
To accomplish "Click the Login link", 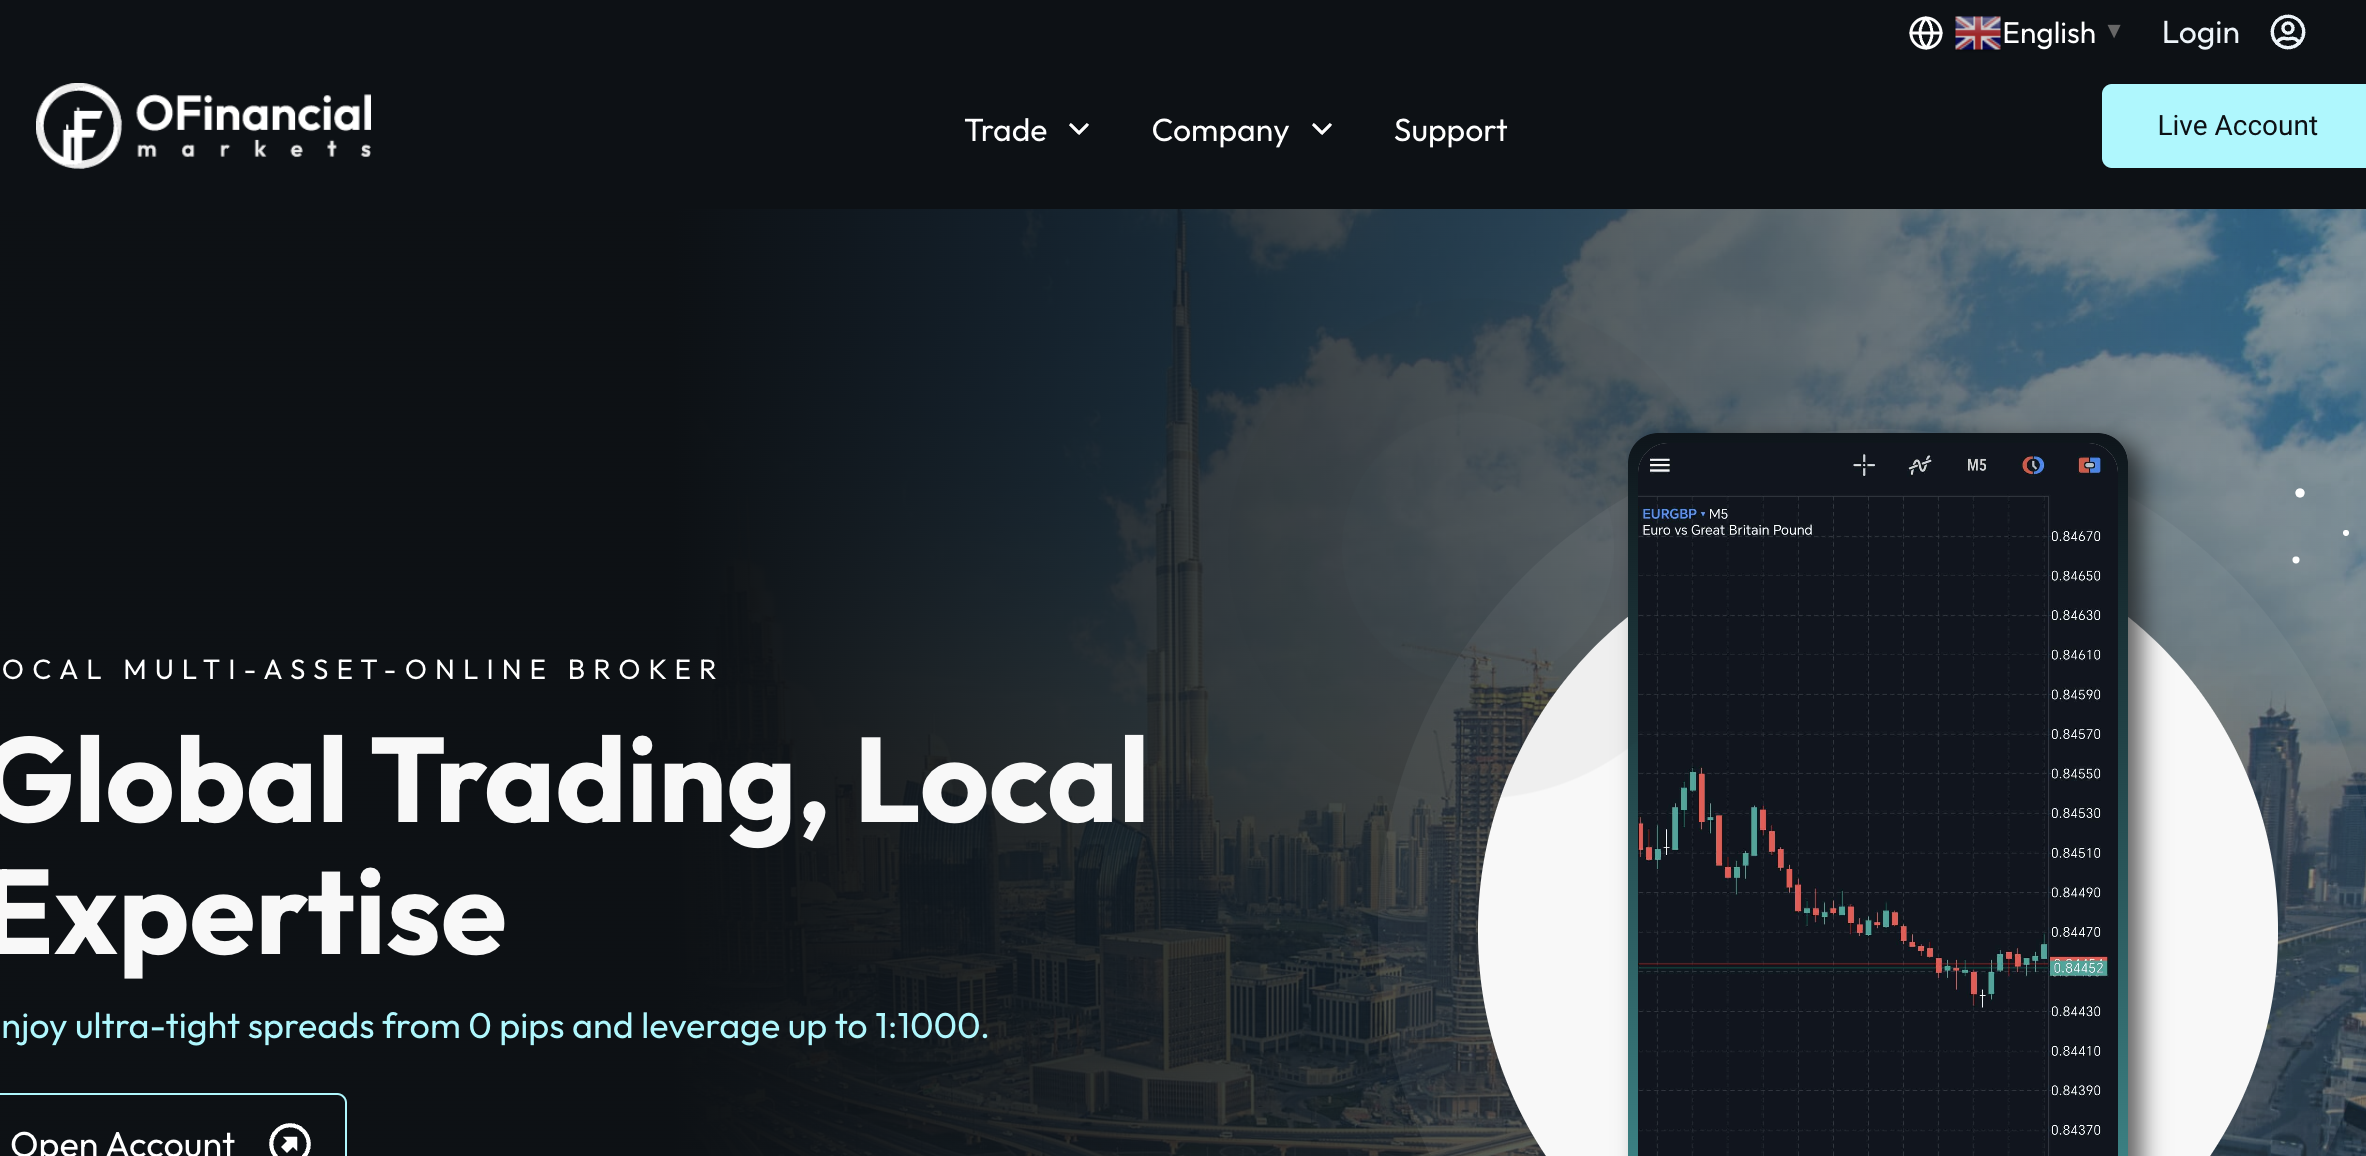I will [2200, 33].
